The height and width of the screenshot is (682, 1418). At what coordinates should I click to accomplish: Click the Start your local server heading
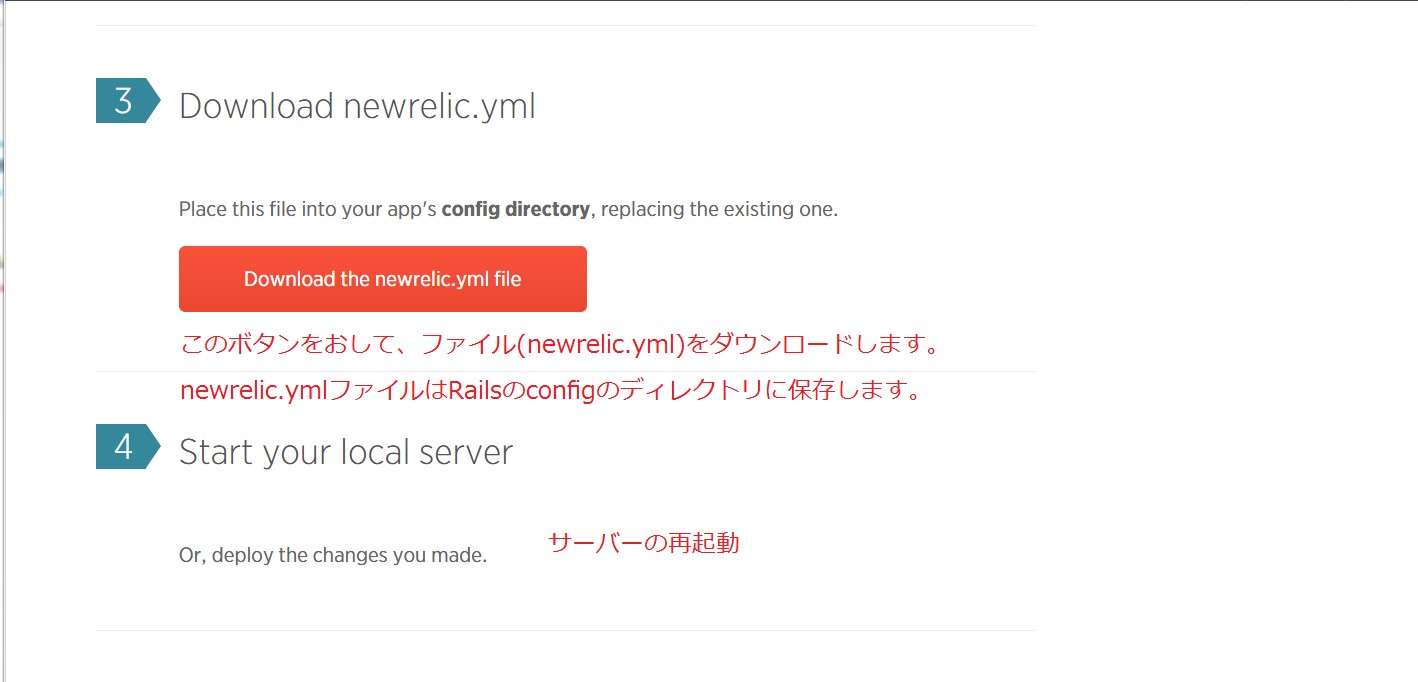point(345,452)
